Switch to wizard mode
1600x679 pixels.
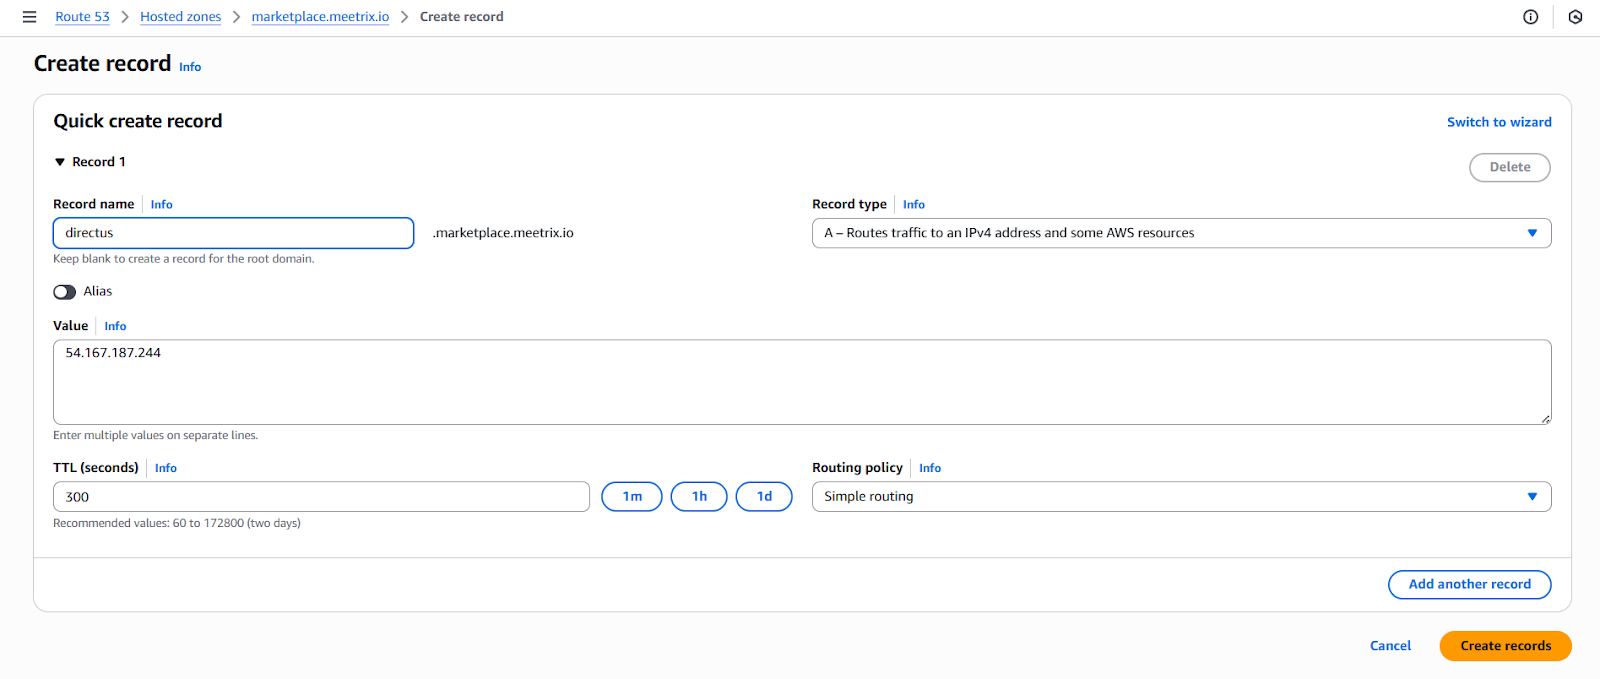click(x=1499, y=122)
